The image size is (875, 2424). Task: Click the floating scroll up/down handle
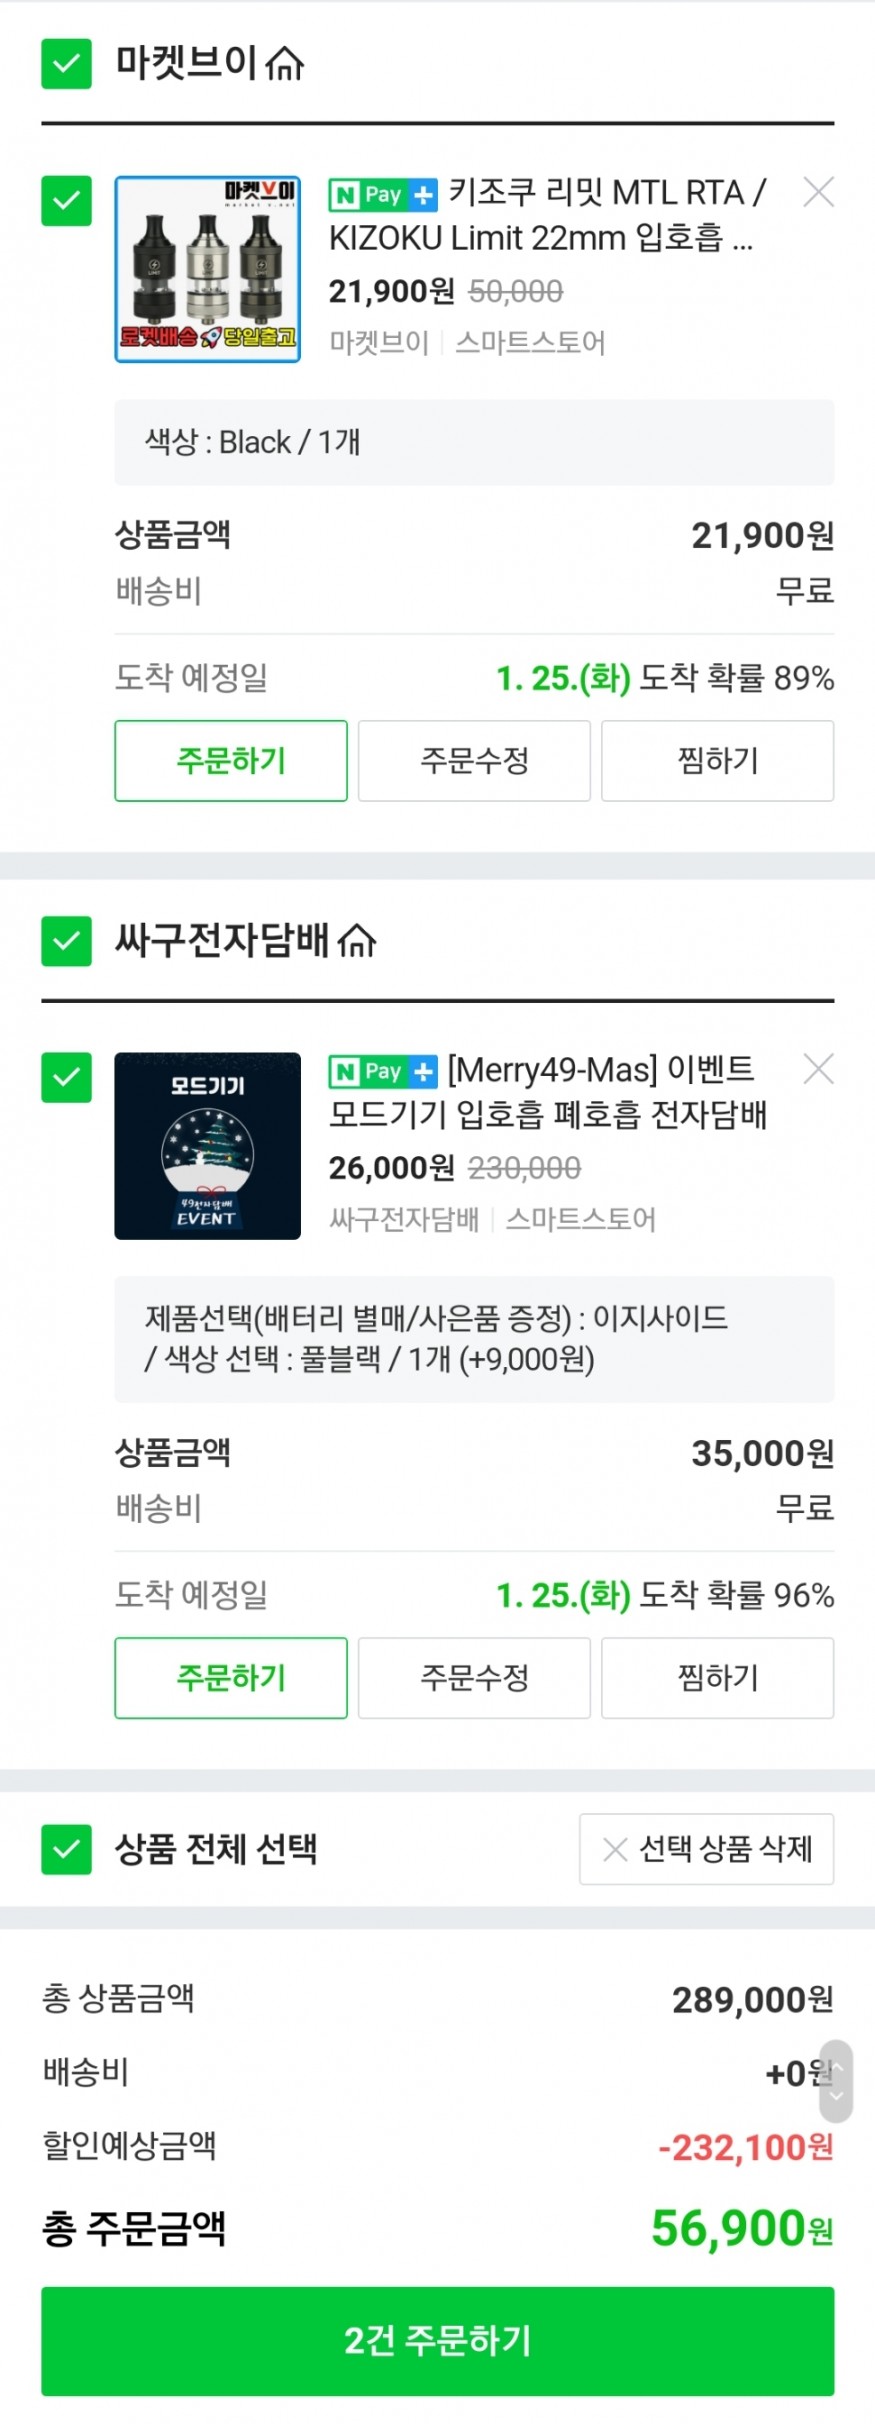tap(836, 2081)
